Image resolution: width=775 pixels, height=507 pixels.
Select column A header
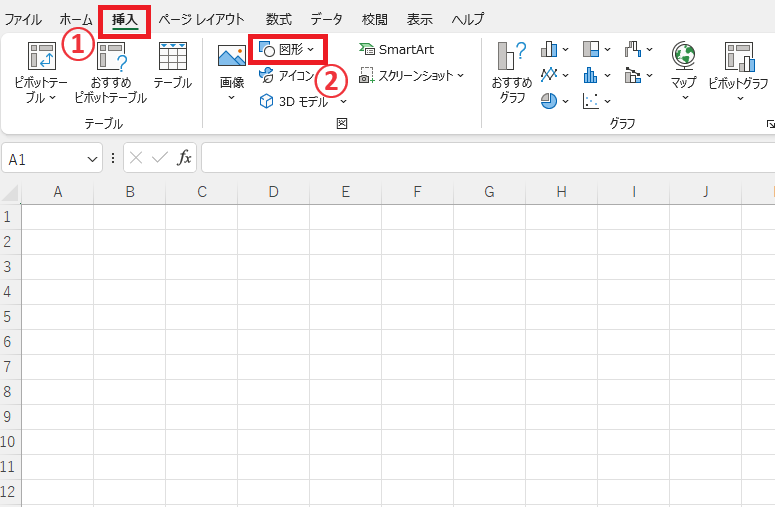tap(58, 192)
